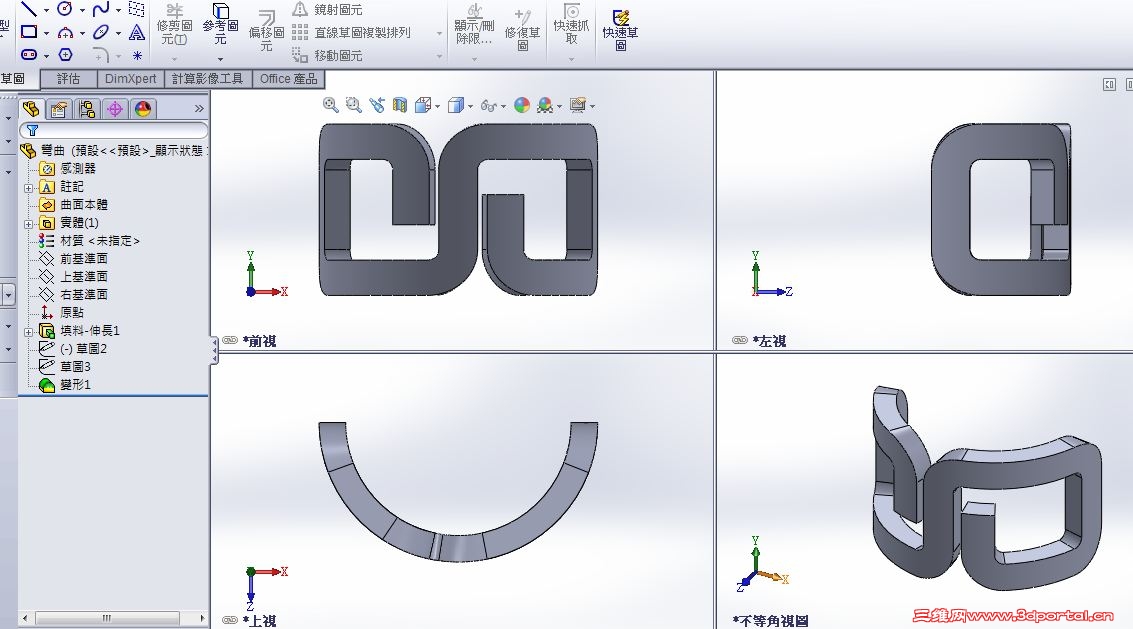
Task: Open the Line tool dropdown arrow
Action: [46, 10]
